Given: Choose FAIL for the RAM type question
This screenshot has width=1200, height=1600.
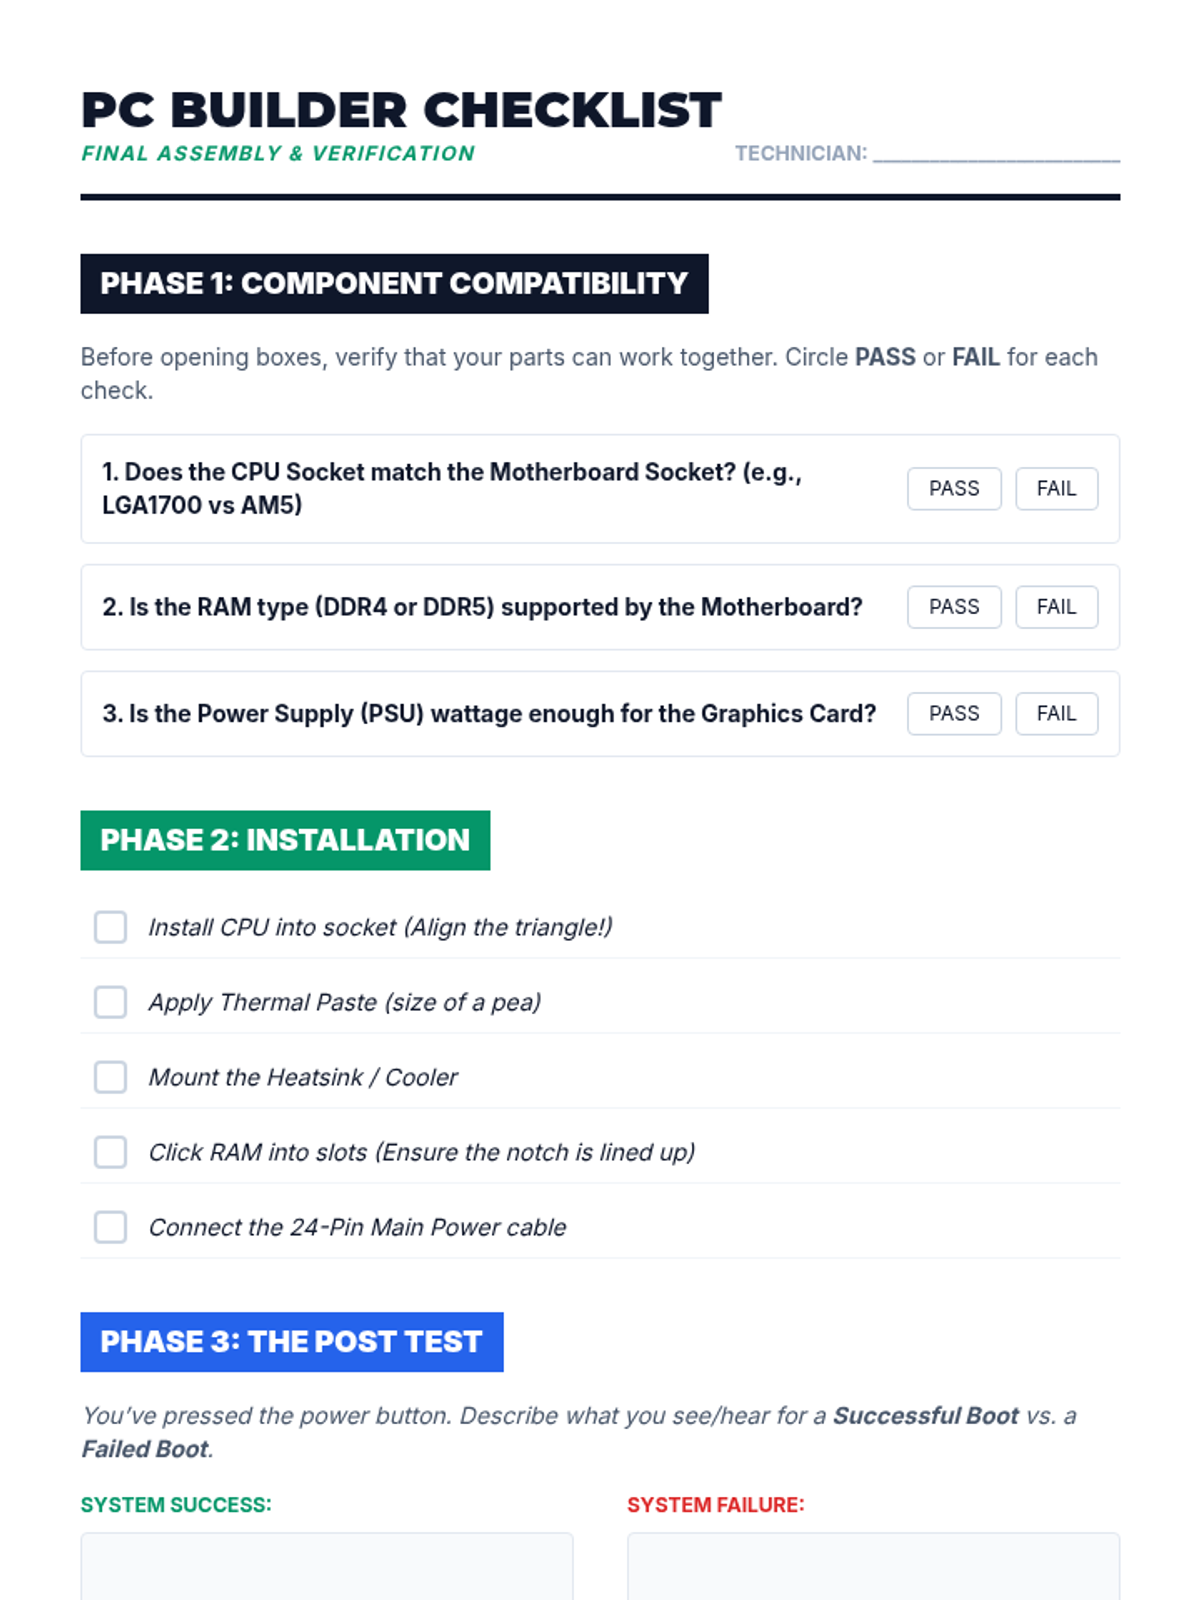Looking at the screenshot, I should click(x=1056, y=607).
